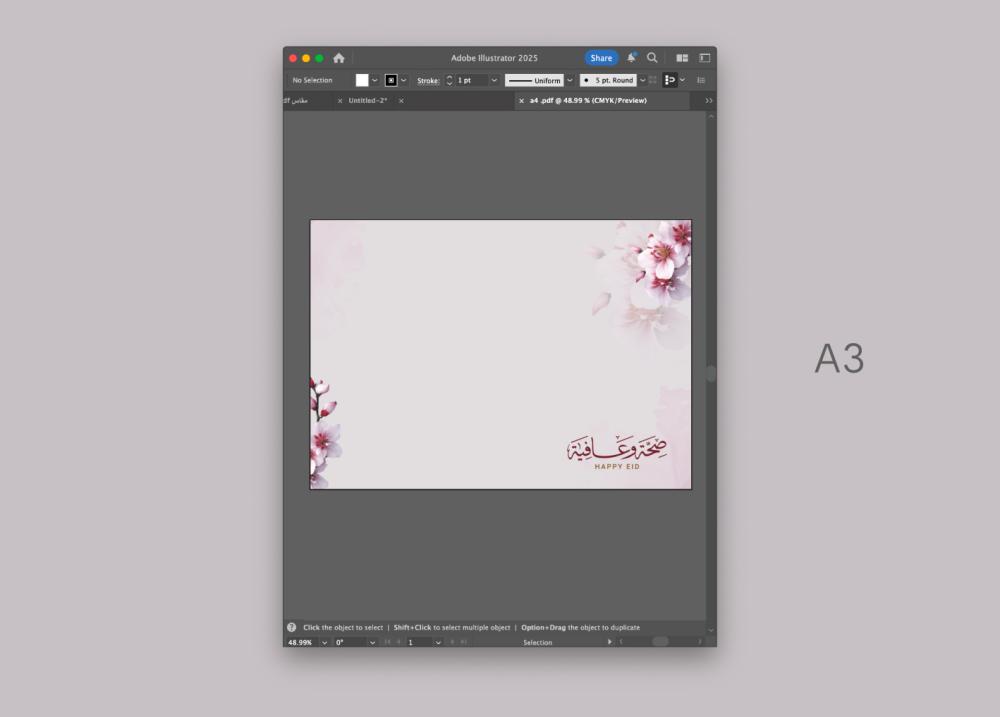
Task: Click the Share button
Action: [601, 58]
